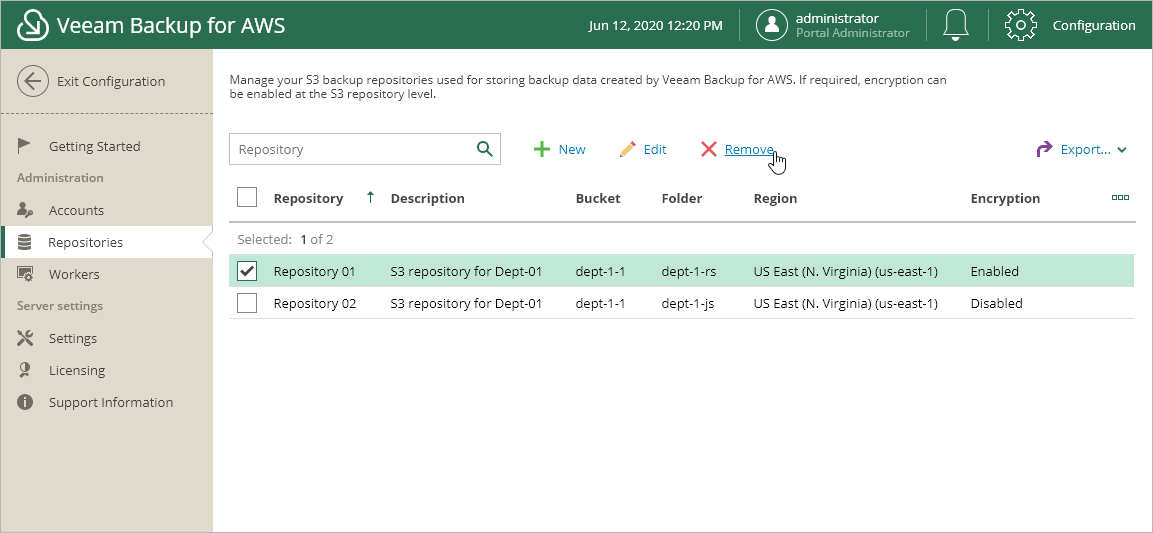Screen dimensions: 1153x533
Task: Select the Repository 02 name cell
Action: (x=315, y=303)
